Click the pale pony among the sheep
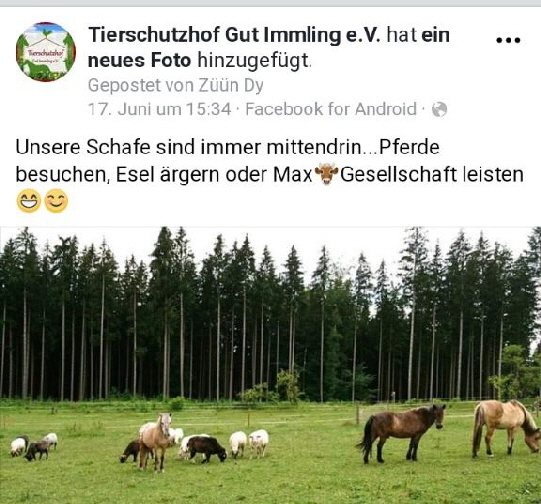This screenshot has width=541, height=504. click(155, 442)
